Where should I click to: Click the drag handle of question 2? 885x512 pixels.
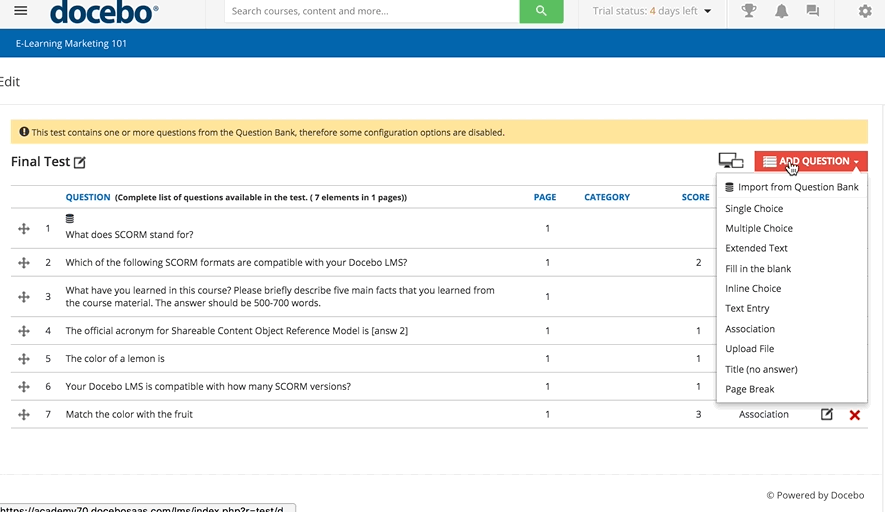click(x=24, y=262)
